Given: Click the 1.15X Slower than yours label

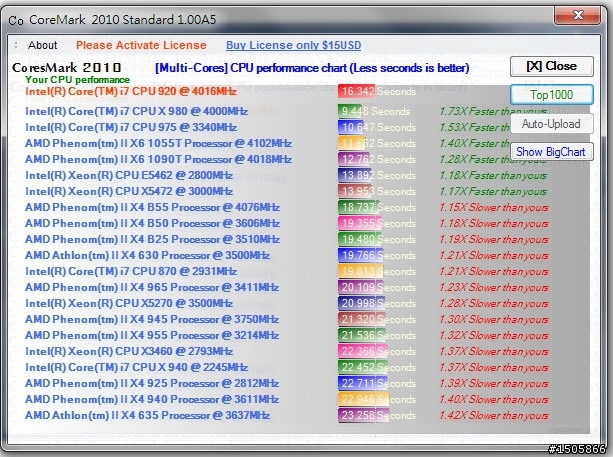Looking at the screenshot, I should (494, 208).
